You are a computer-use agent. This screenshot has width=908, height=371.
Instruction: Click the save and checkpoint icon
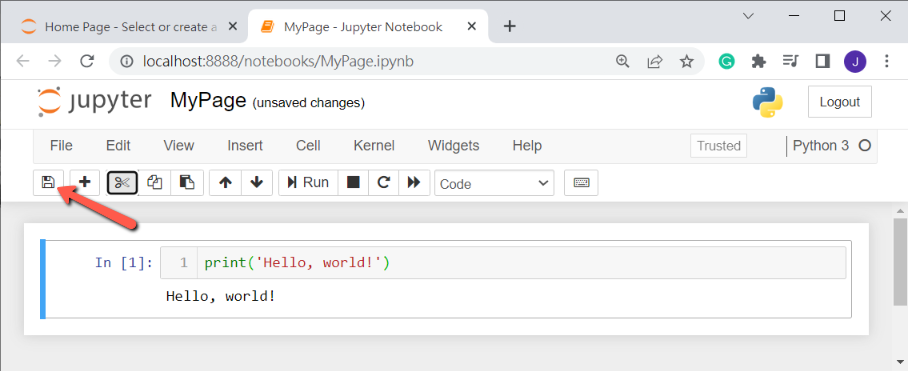48,182
